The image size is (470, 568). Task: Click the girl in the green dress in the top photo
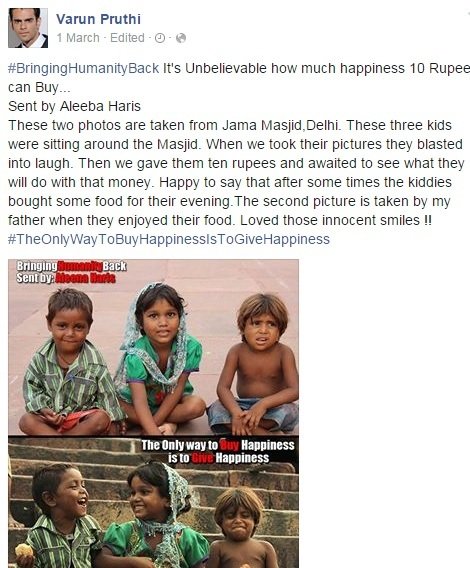click(159, 357)
